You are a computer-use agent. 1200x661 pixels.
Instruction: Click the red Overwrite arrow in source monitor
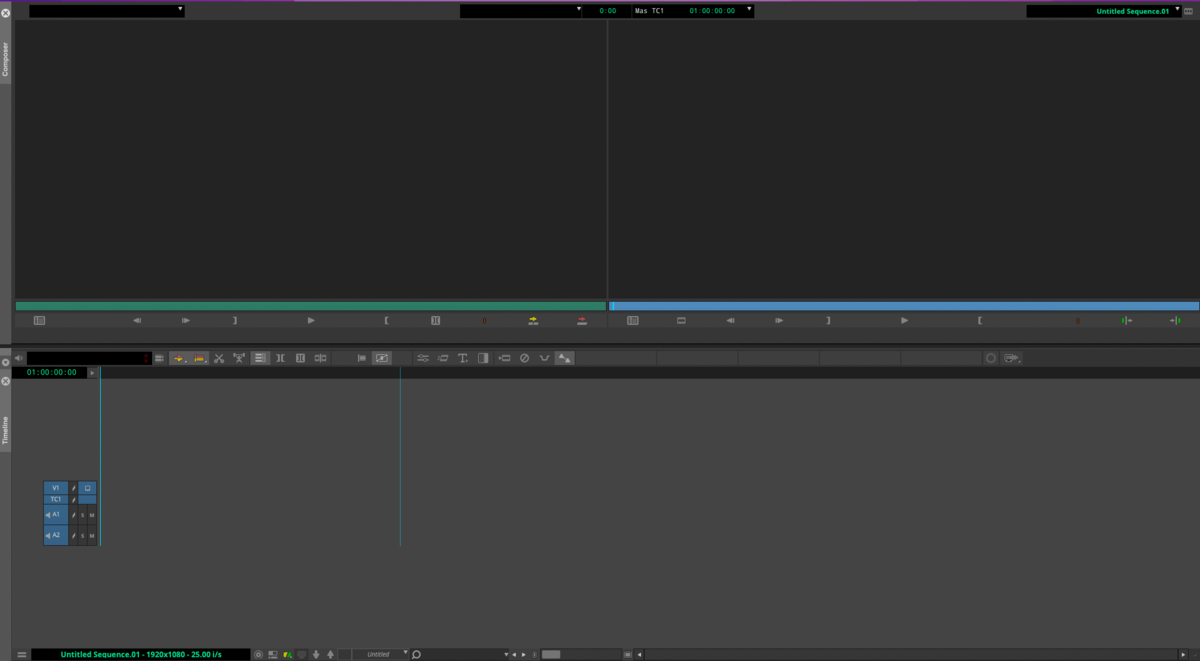tap(582, 320)
